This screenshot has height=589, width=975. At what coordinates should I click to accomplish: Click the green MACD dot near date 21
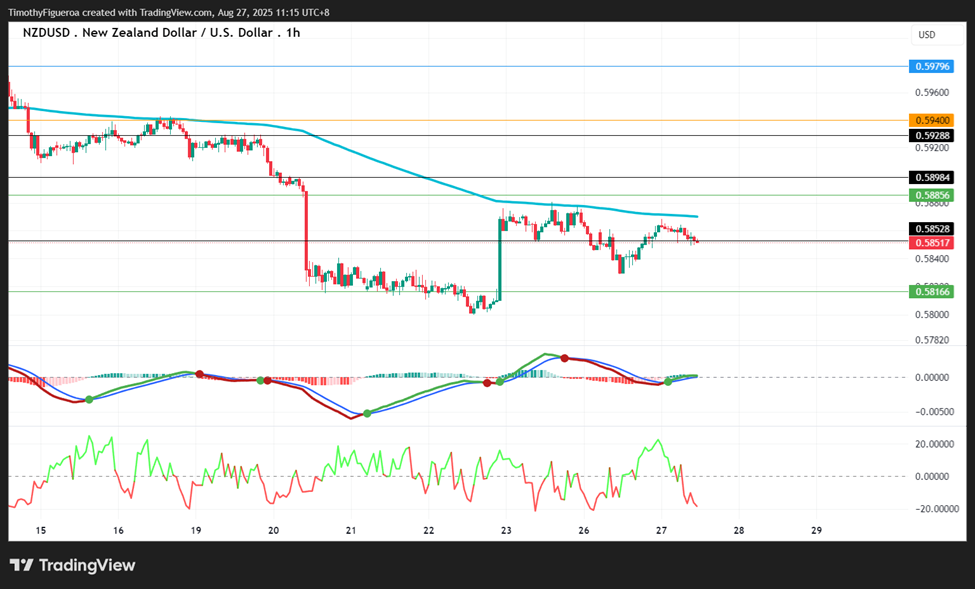pos(367,414)
